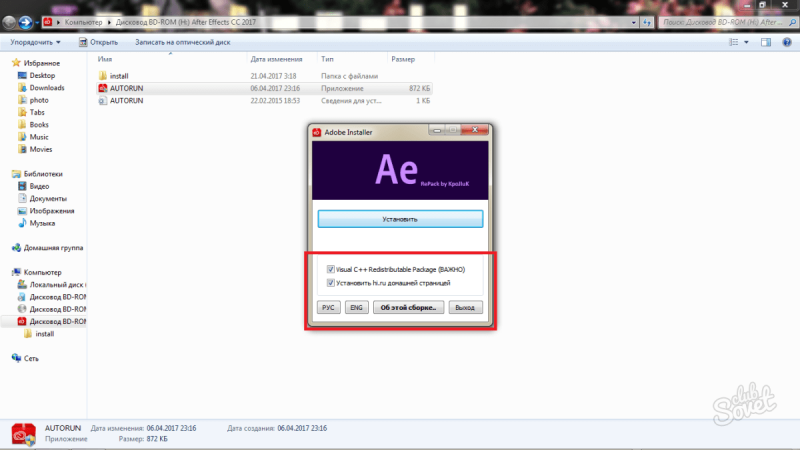The width and height of the screenshot is (800, 450).
Task: Click the refresh button by address bar
Action: point(647,22)
